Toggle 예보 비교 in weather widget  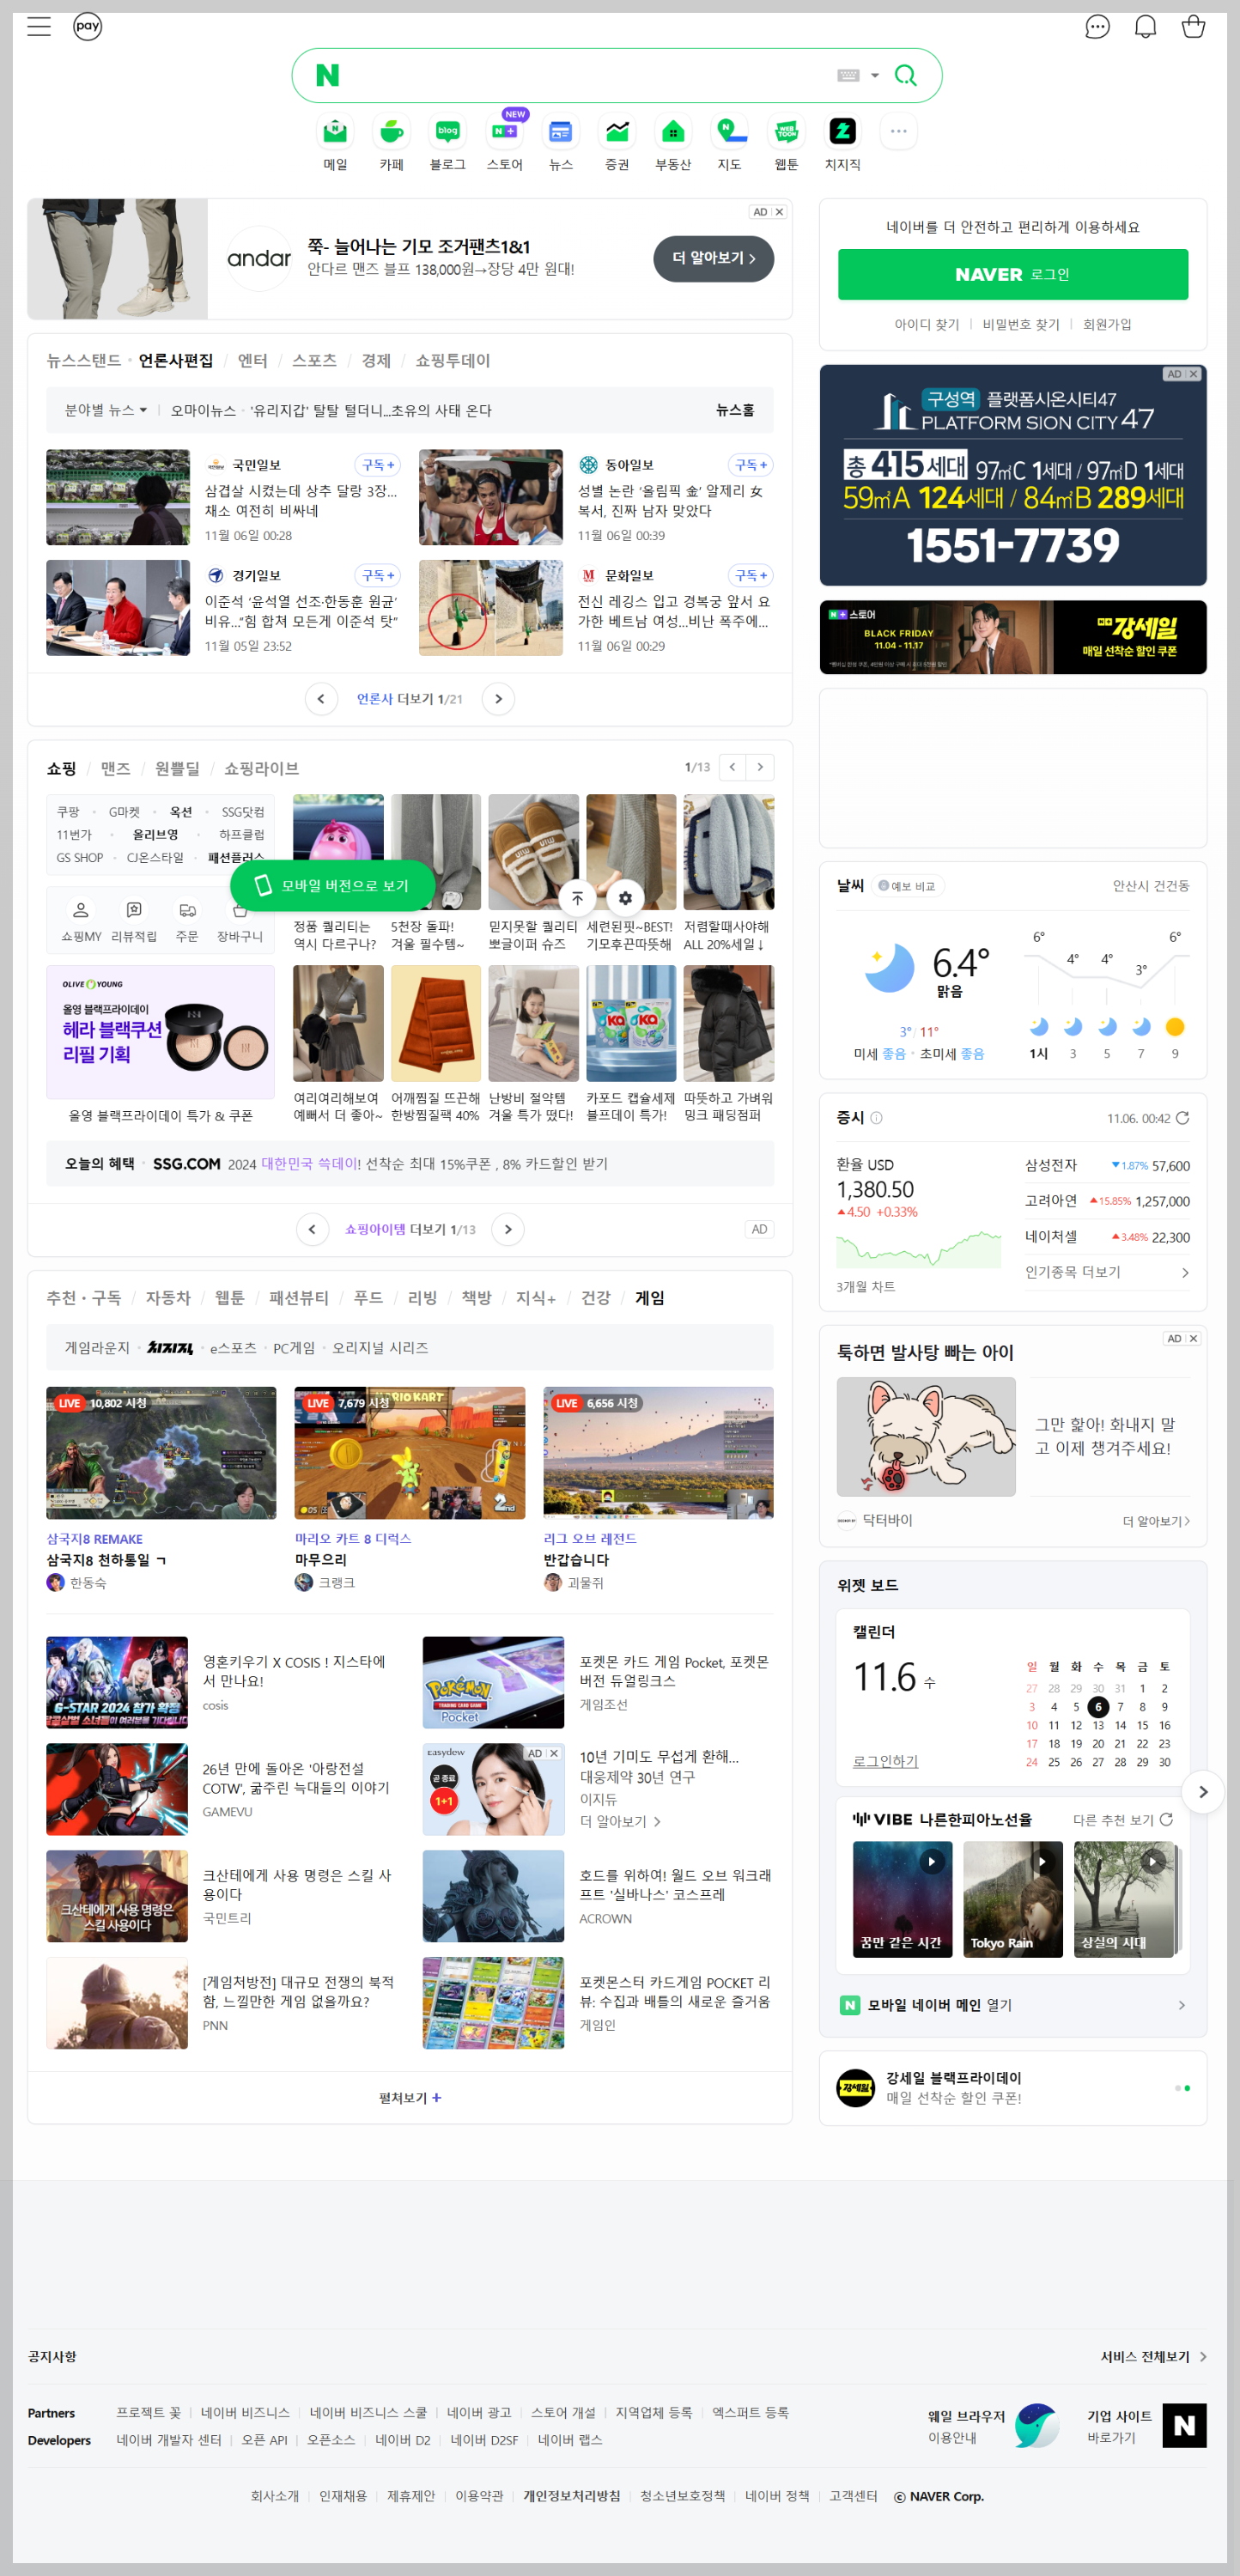907,886
